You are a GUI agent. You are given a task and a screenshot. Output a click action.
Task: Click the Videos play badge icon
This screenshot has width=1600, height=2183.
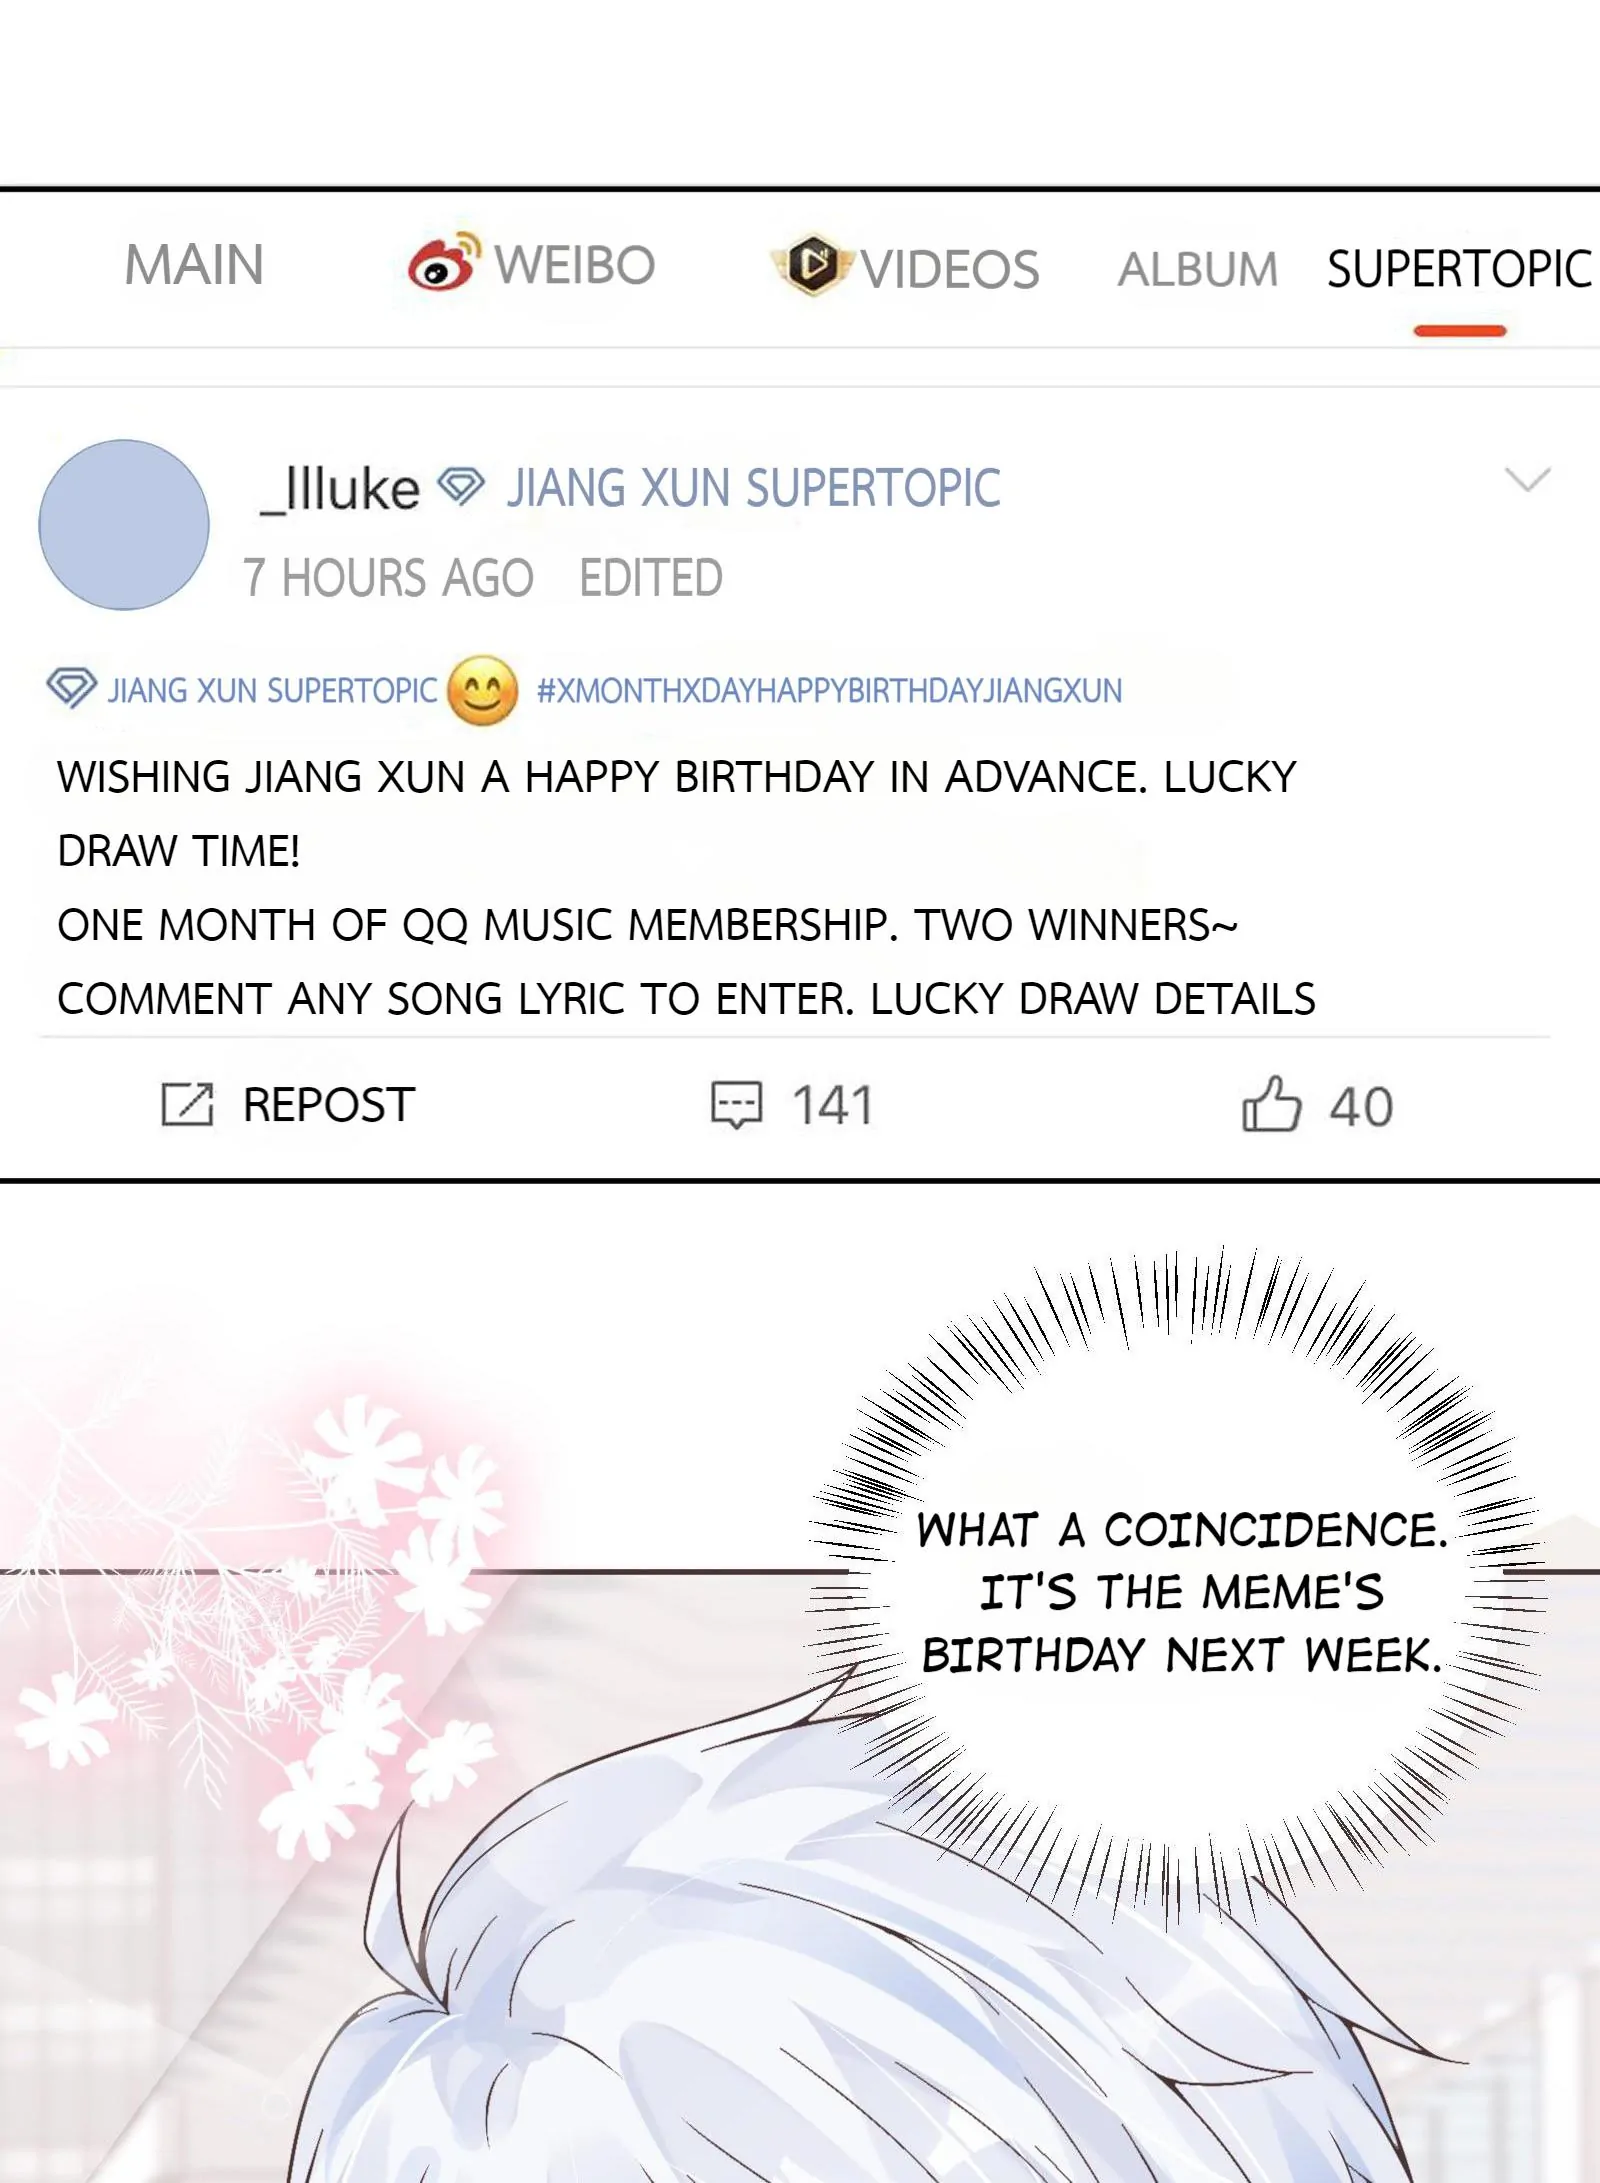812,265
